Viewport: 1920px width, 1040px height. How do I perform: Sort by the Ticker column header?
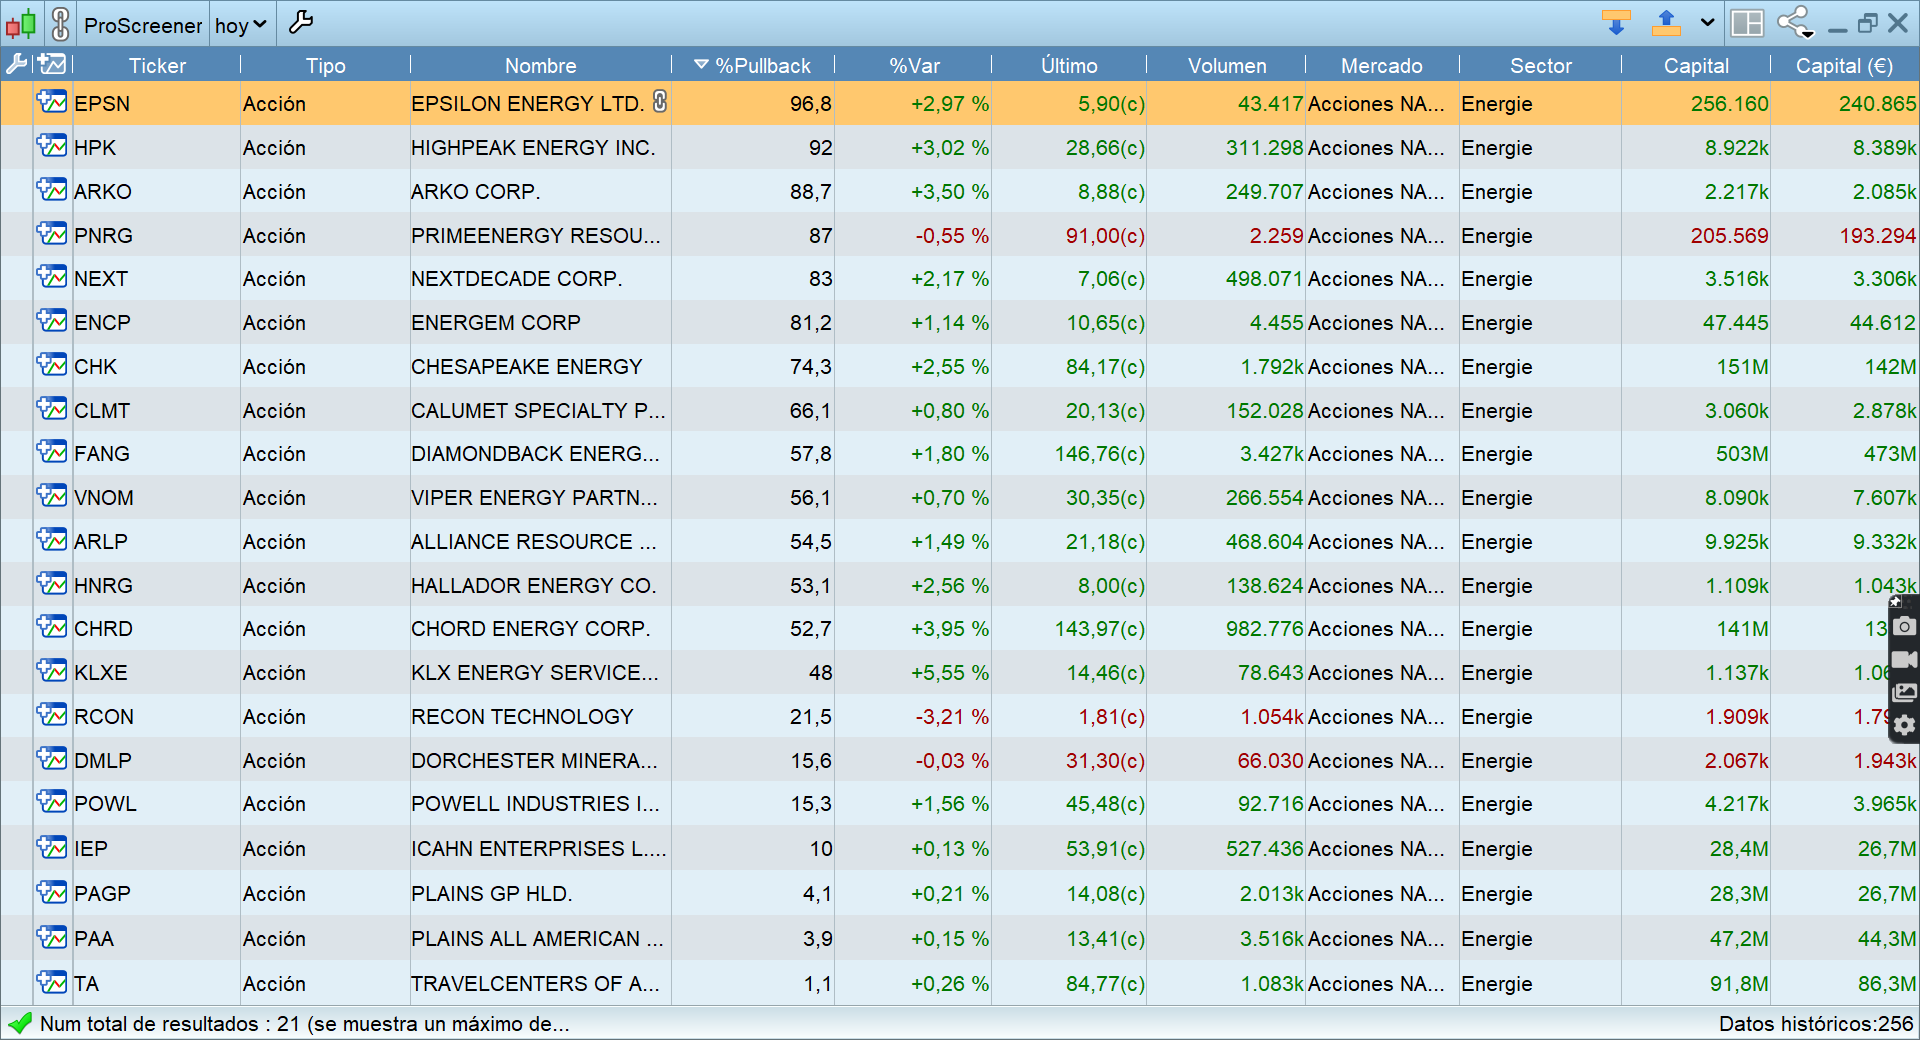click(157, 66)
